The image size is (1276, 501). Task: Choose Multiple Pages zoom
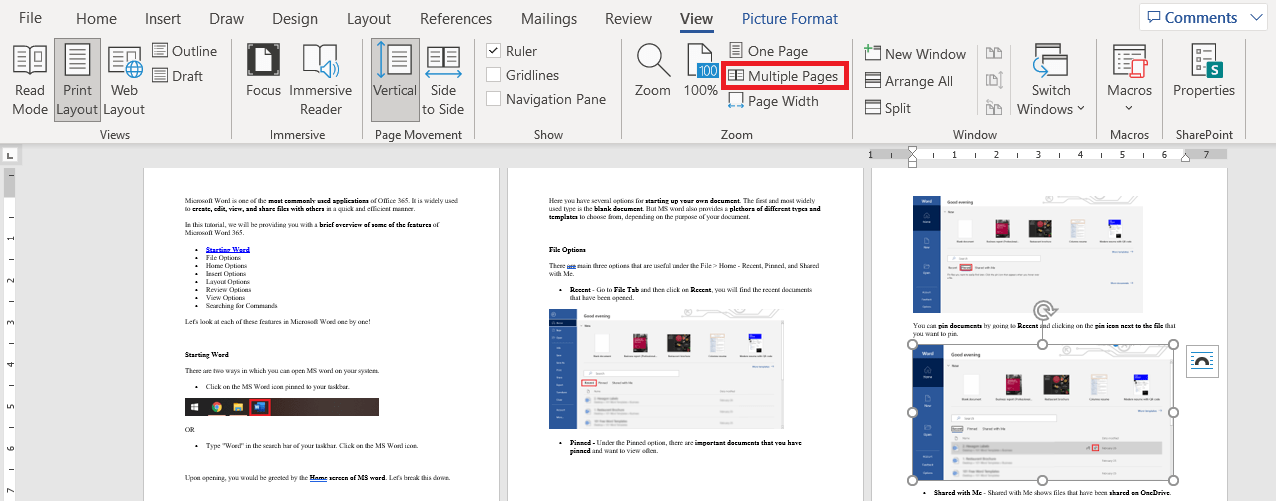point(783,76)
